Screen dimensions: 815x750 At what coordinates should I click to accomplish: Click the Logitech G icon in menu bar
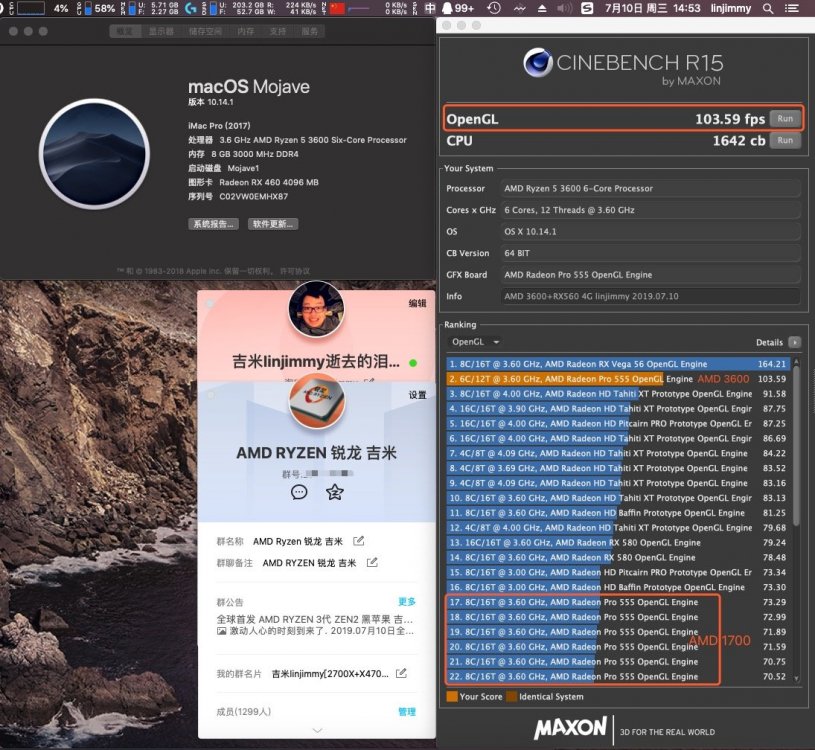[x=191, y=8]
